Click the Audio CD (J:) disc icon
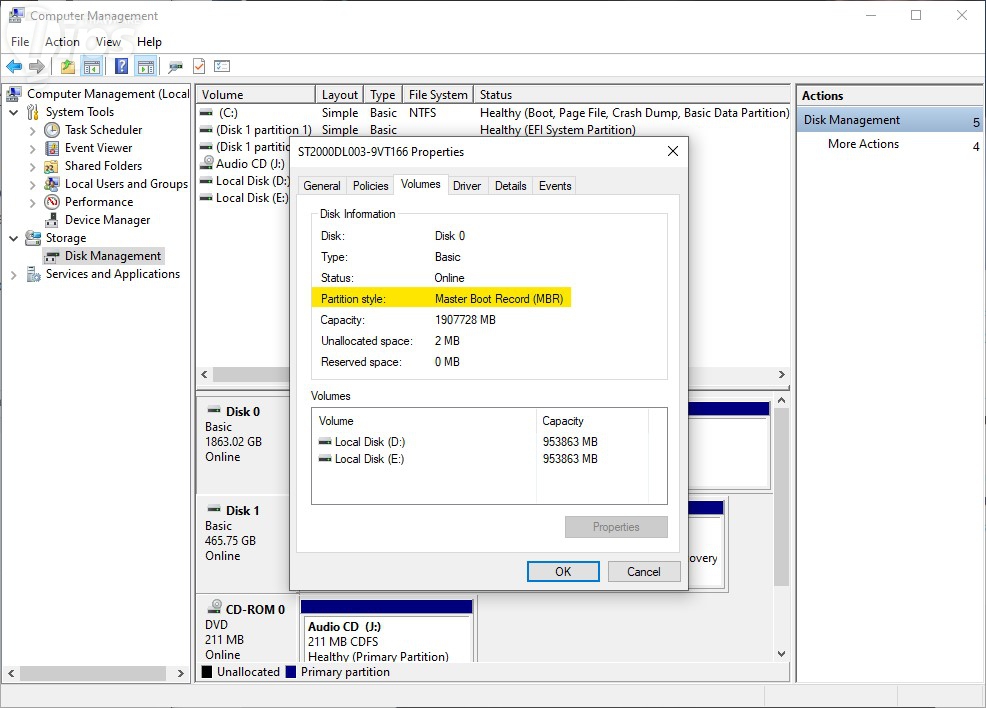 [206, 164]
